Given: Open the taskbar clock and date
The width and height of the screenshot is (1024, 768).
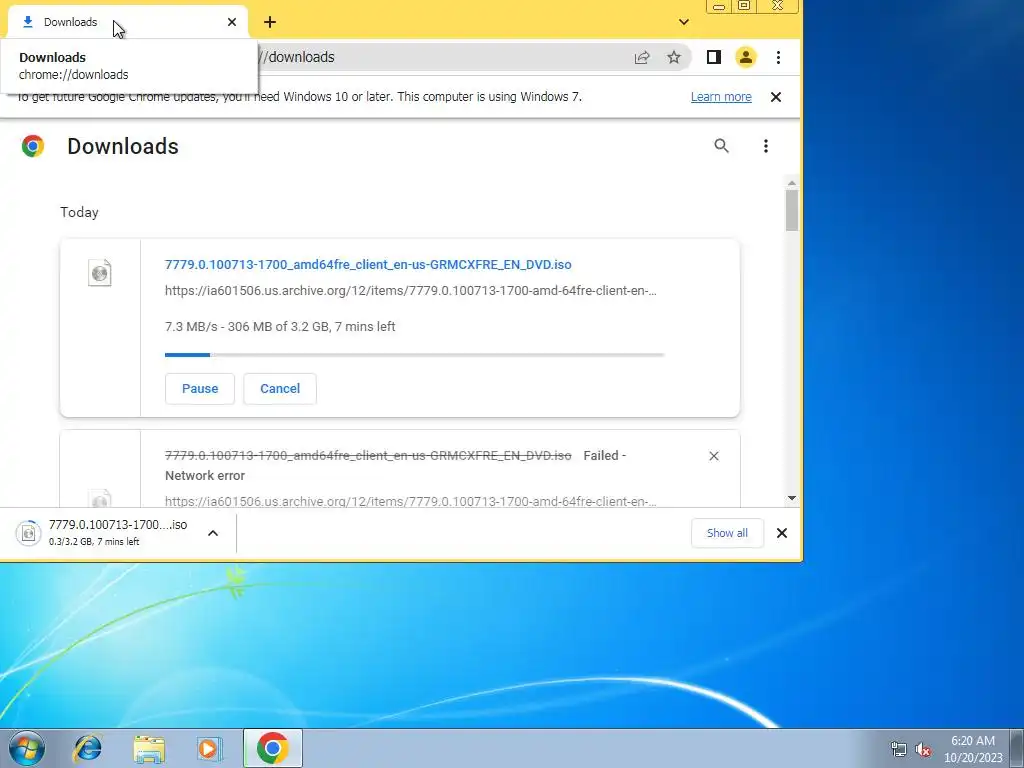Looking at the screenshot, I should point(972,749).
